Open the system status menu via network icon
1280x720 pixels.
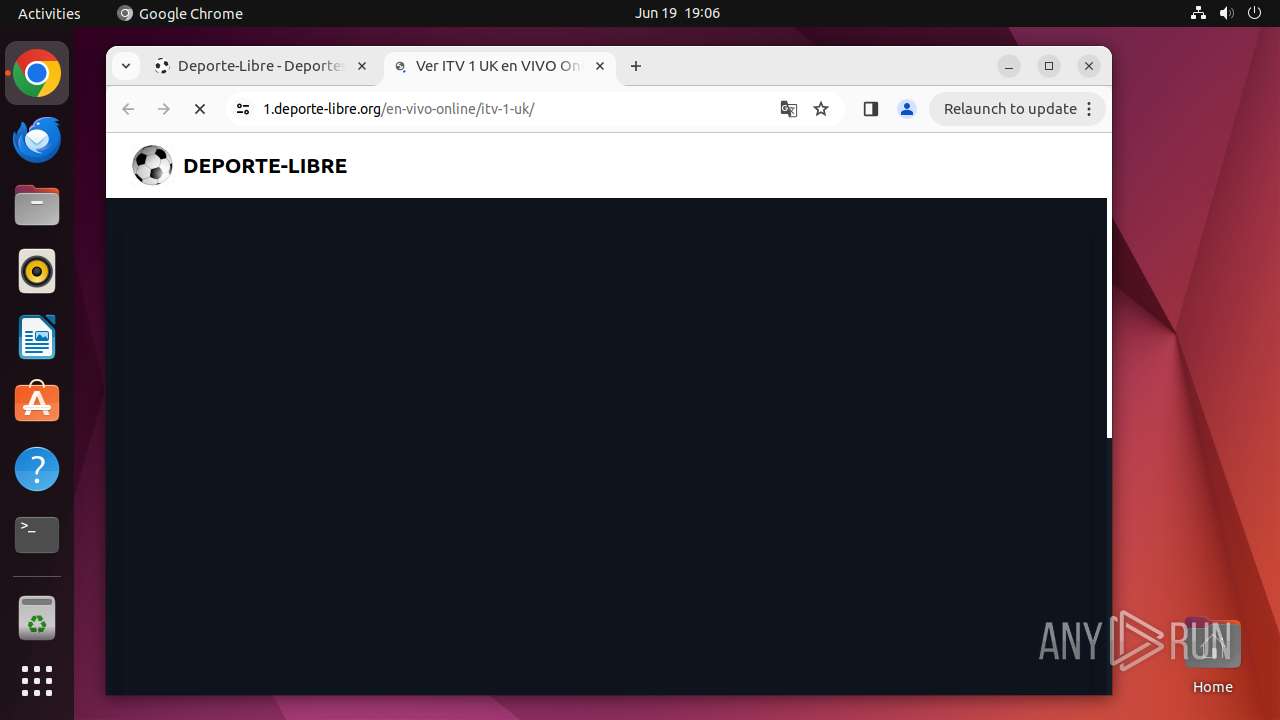1198,13
